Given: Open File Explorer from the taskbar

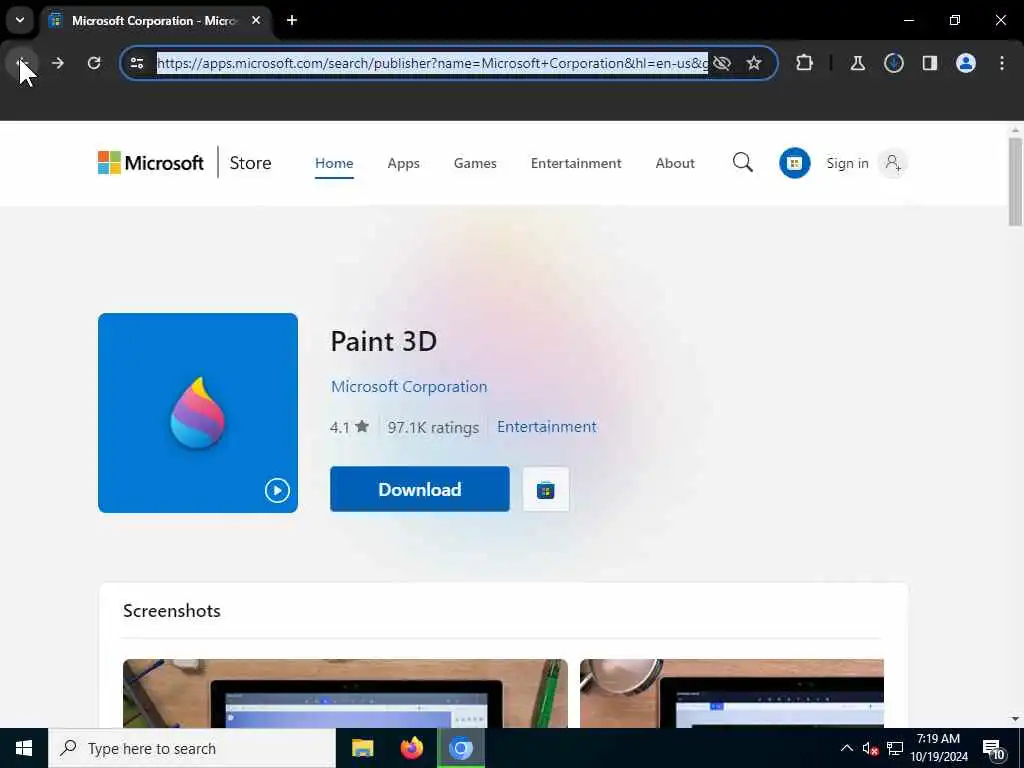Looking at the screenshot, I should tap(362, 748).
